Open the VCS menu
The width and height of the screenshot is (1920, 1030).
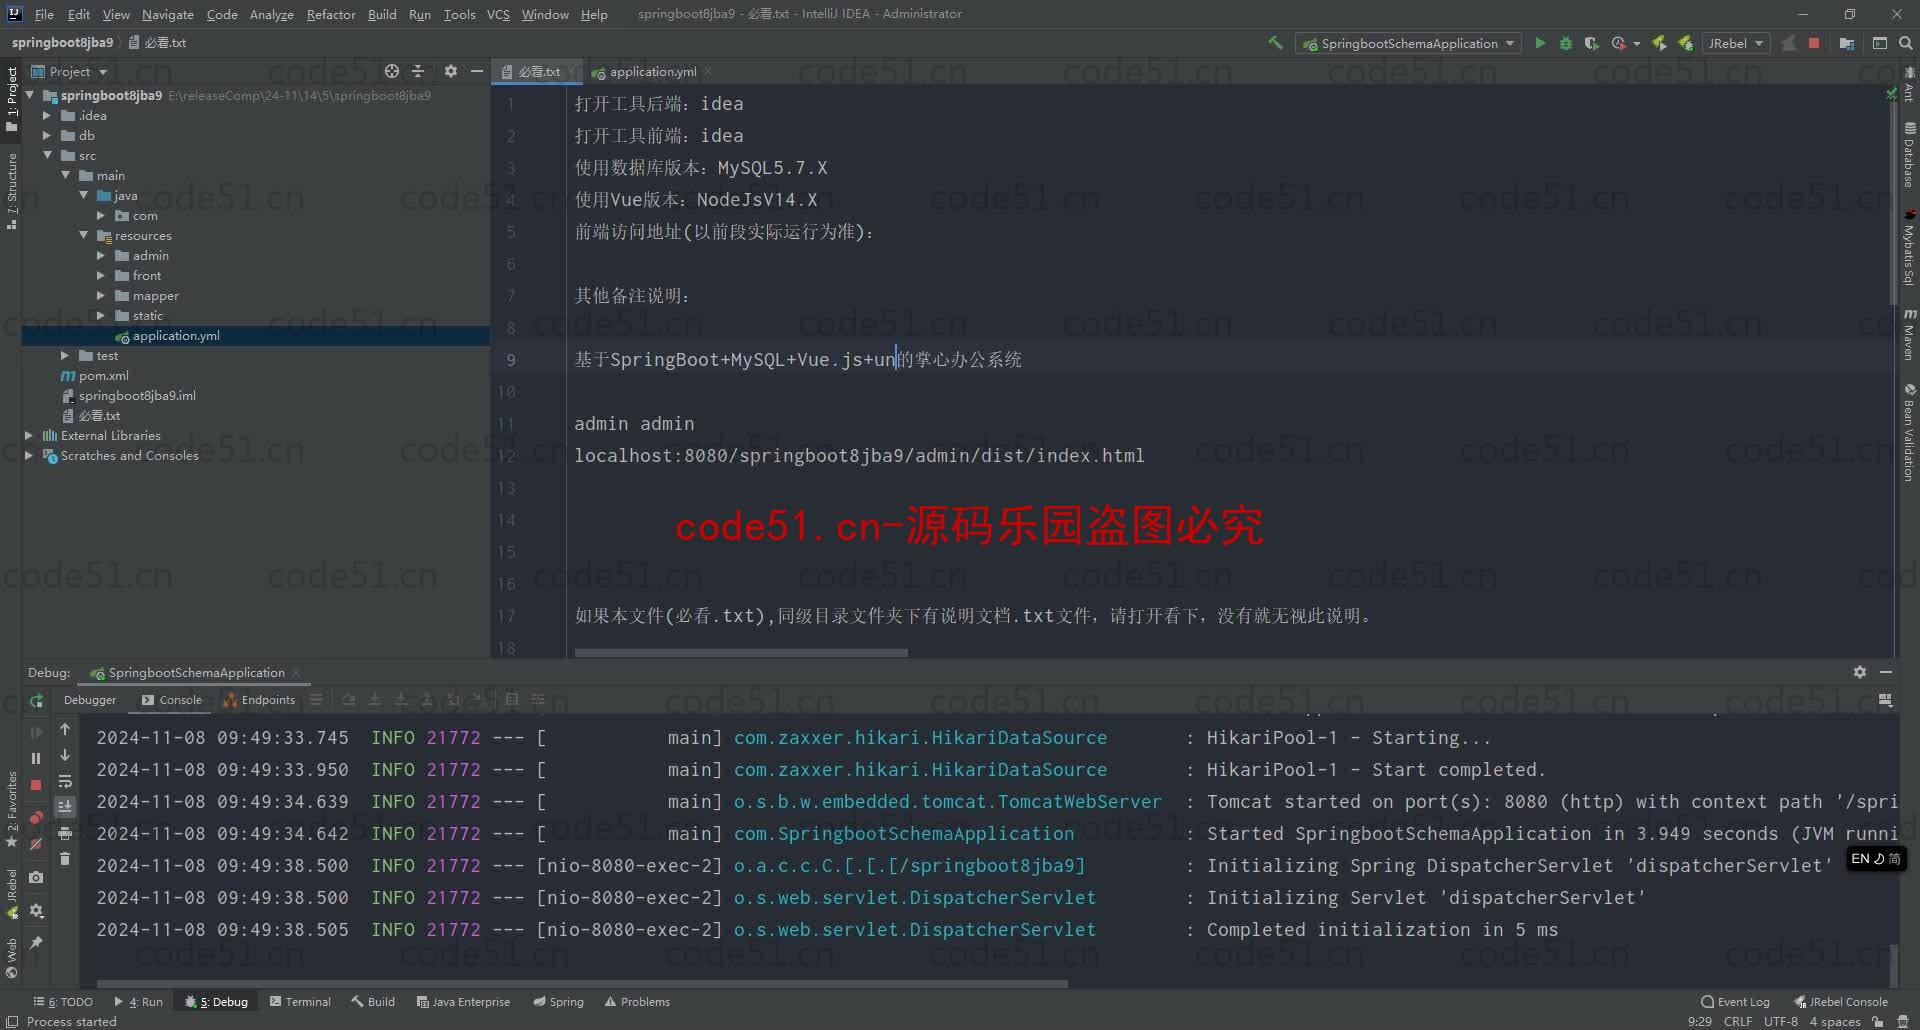click(x=498, y=14)
